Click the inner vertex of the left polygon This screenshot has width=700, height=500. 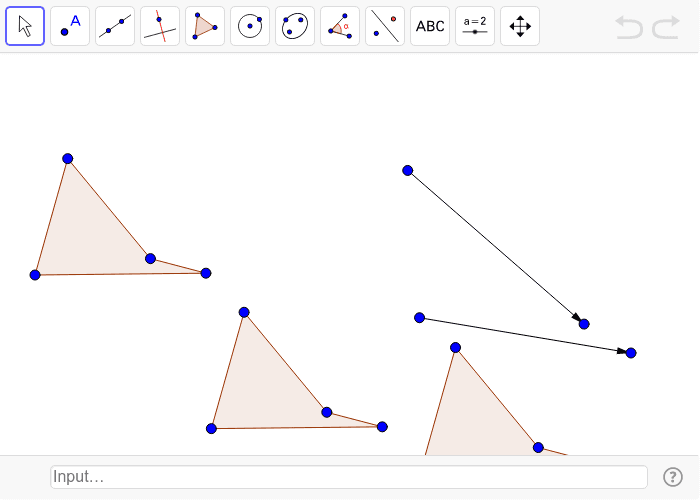point(150,258)
